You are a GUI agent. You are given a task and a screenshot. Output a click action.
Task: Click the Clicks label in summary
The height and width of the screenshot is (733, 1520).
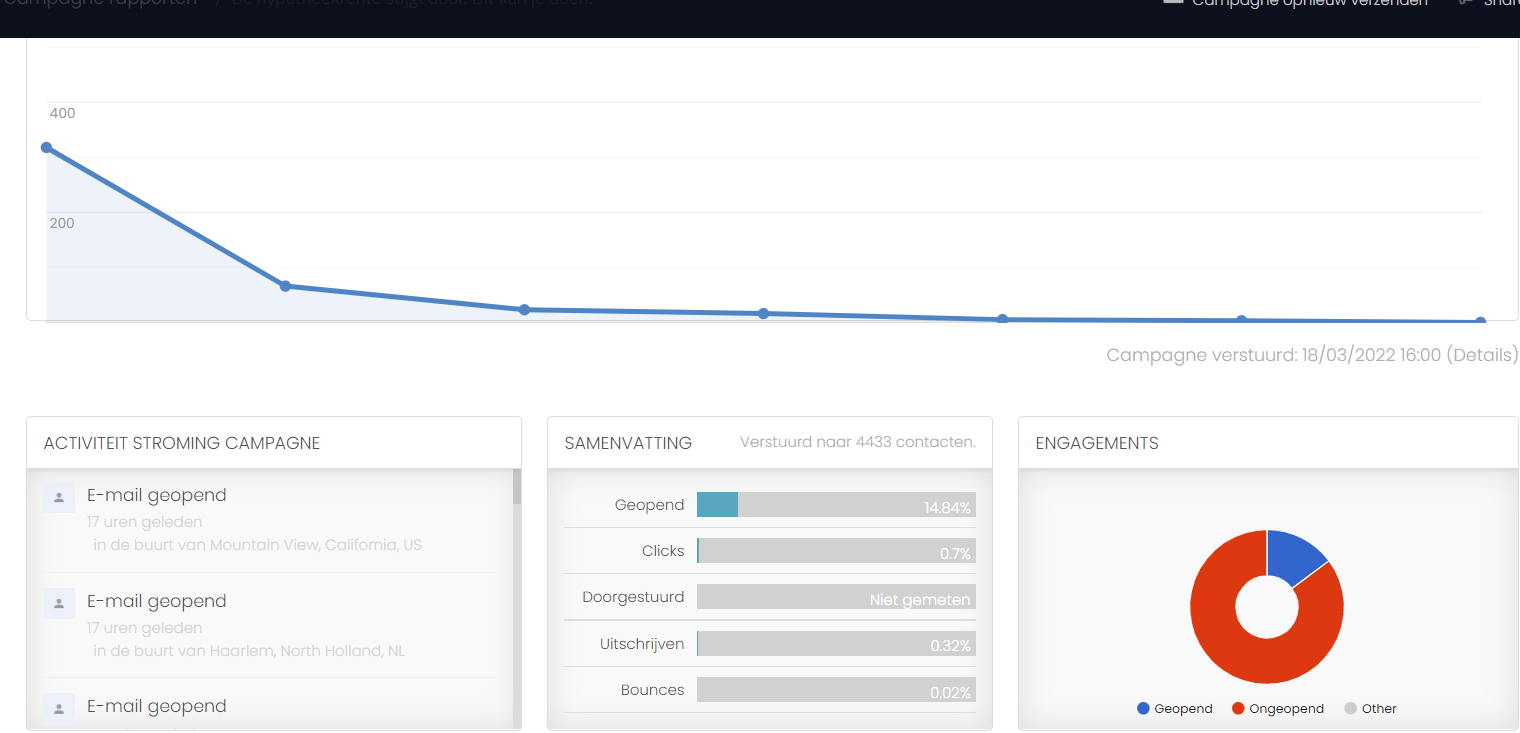tap(663, 551)
